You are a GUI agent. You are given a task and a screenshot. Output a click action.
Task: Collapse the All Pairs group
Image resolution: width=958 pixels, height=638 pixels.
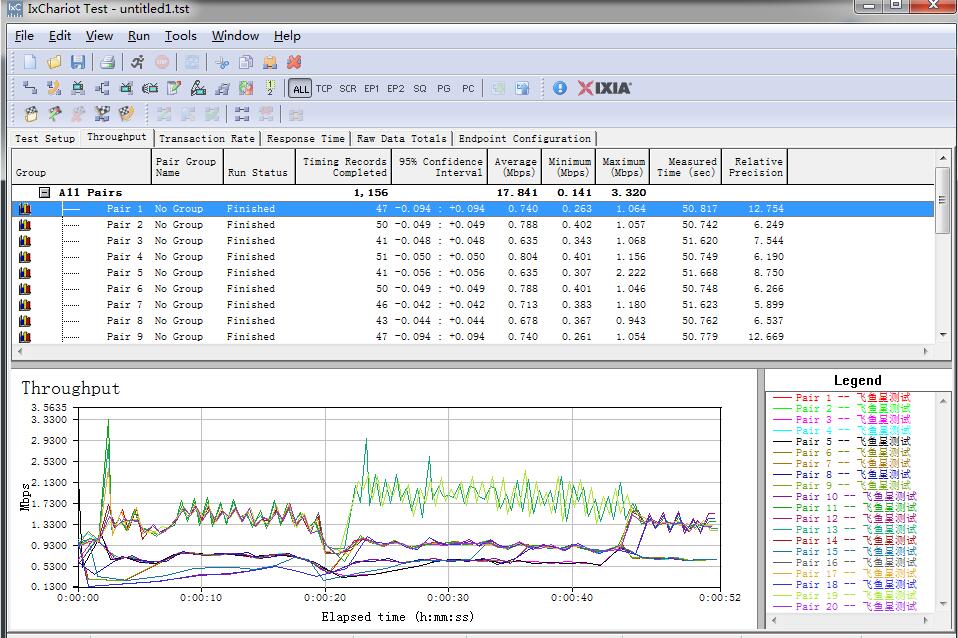tap(44, 192)
